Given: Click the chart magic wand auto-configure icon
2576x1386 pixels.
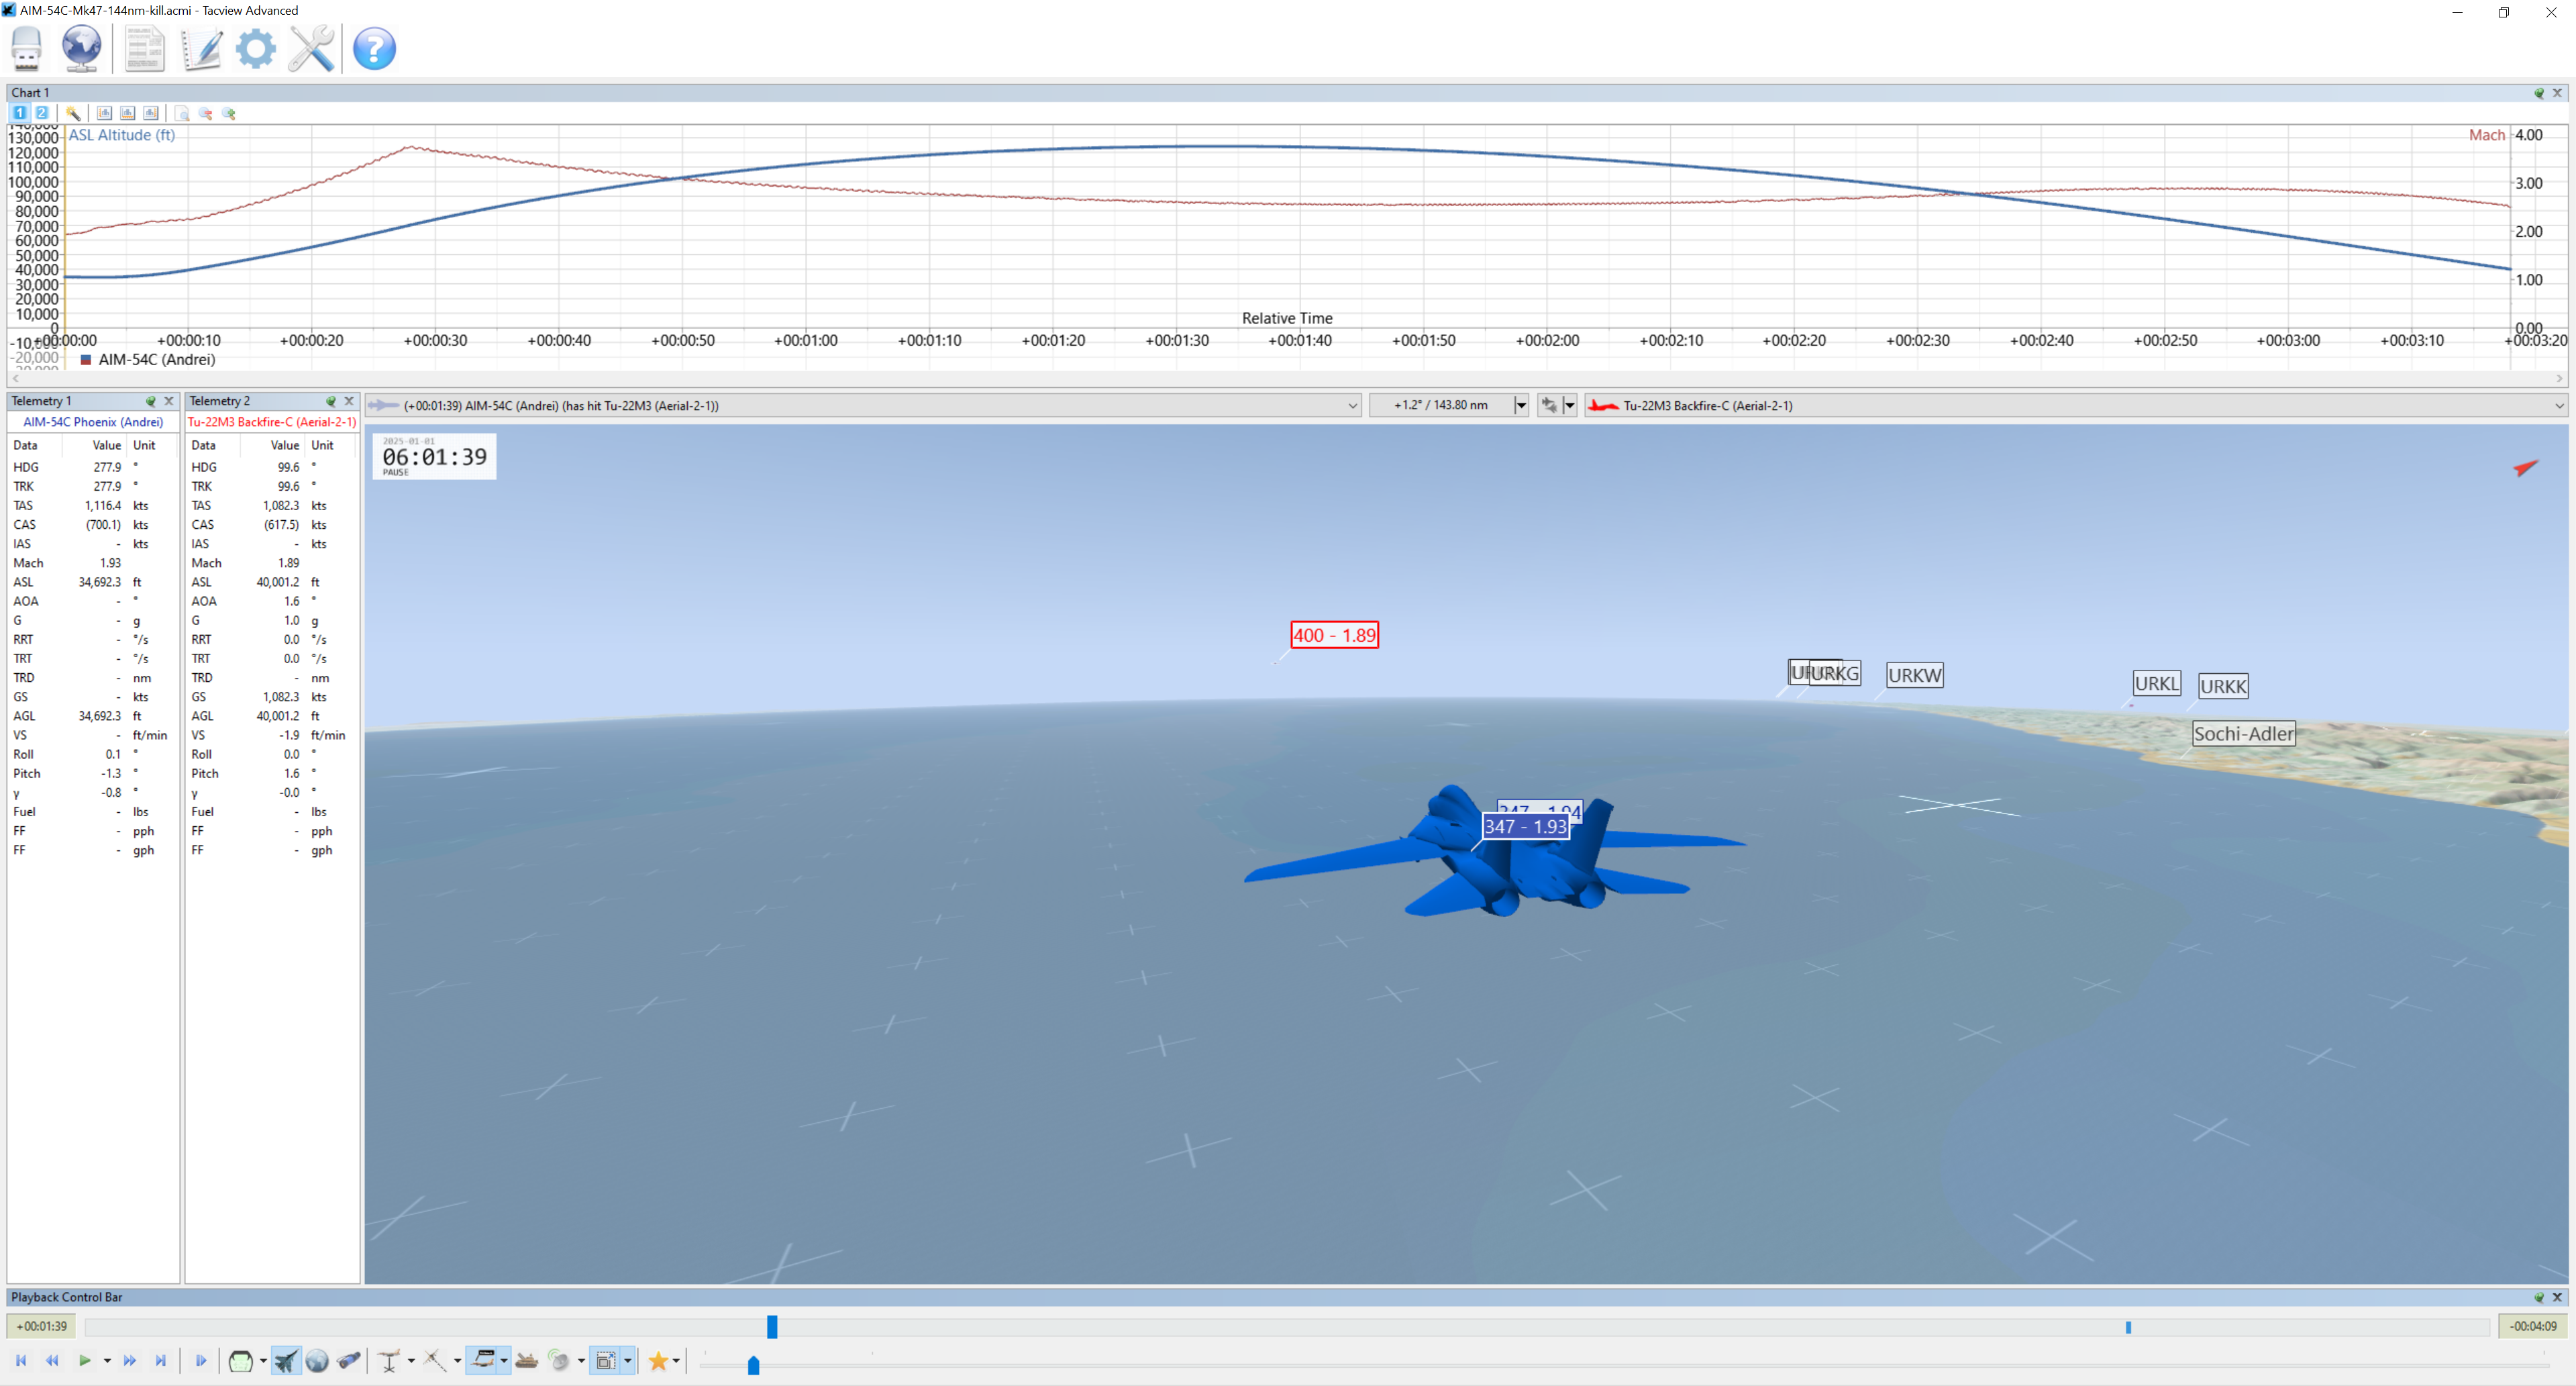Looking at the screenshot, I should 74,113.
